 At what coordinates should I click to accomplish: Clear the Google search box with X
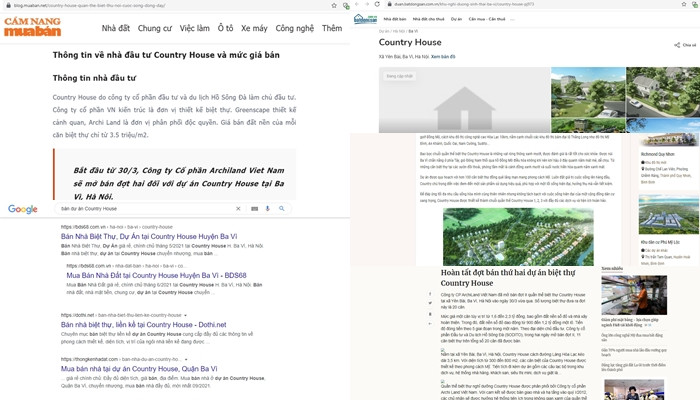(x=238, y=209)
